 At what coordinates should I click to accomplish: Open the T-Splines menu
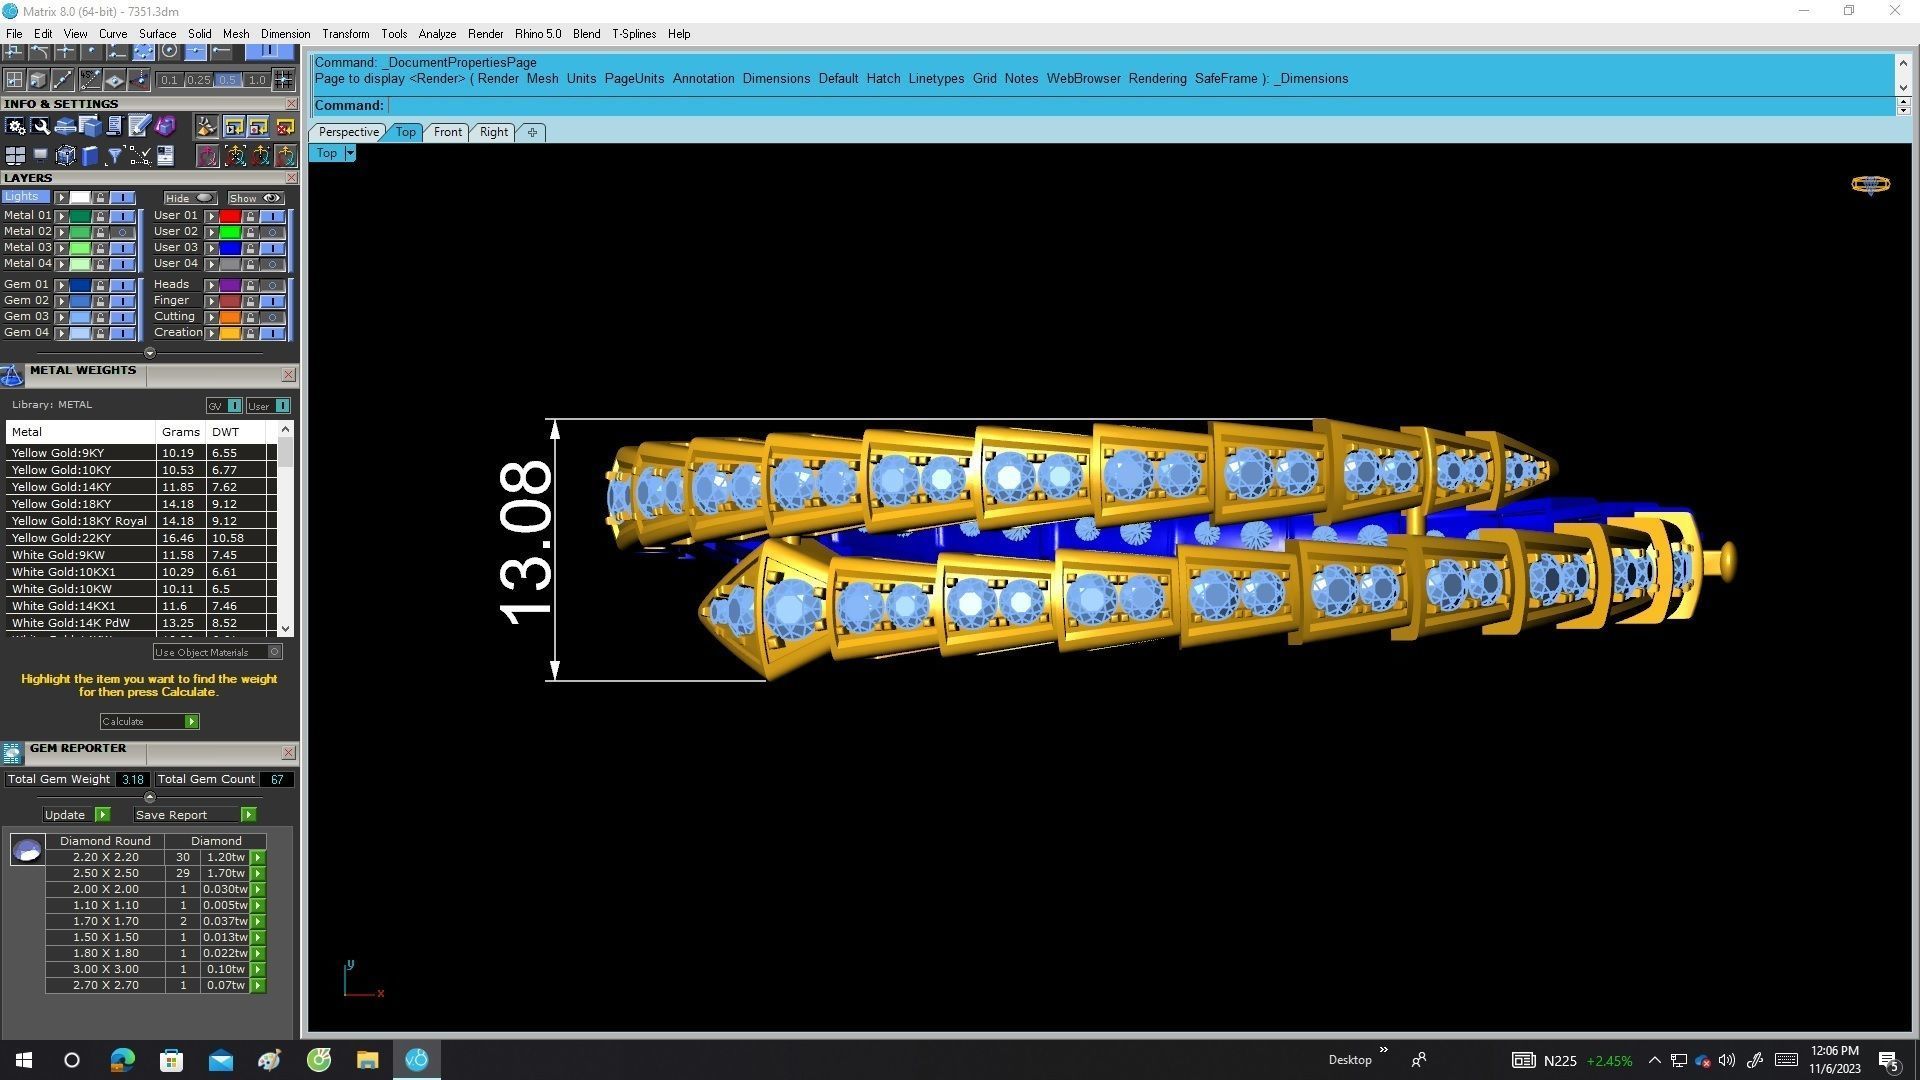coord(633,34)
